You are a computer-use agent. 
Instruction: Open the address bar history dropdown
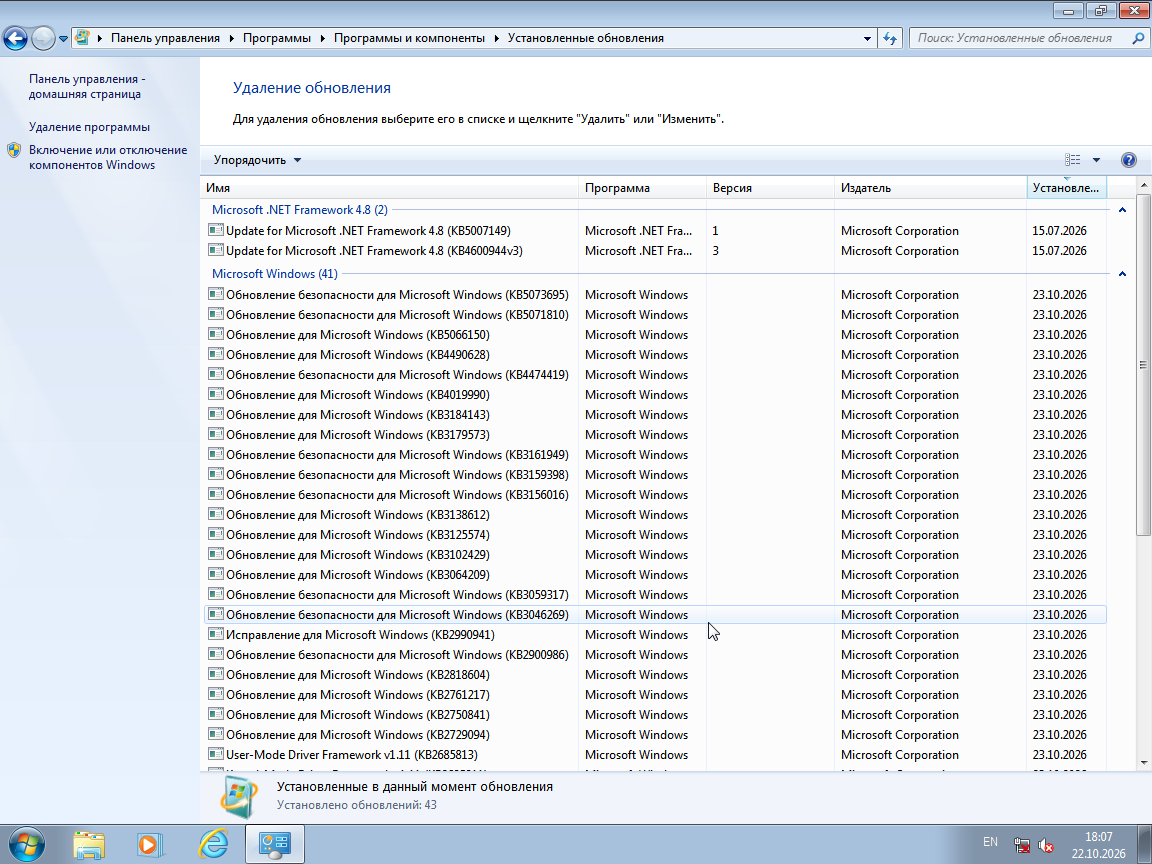point(867,38)
